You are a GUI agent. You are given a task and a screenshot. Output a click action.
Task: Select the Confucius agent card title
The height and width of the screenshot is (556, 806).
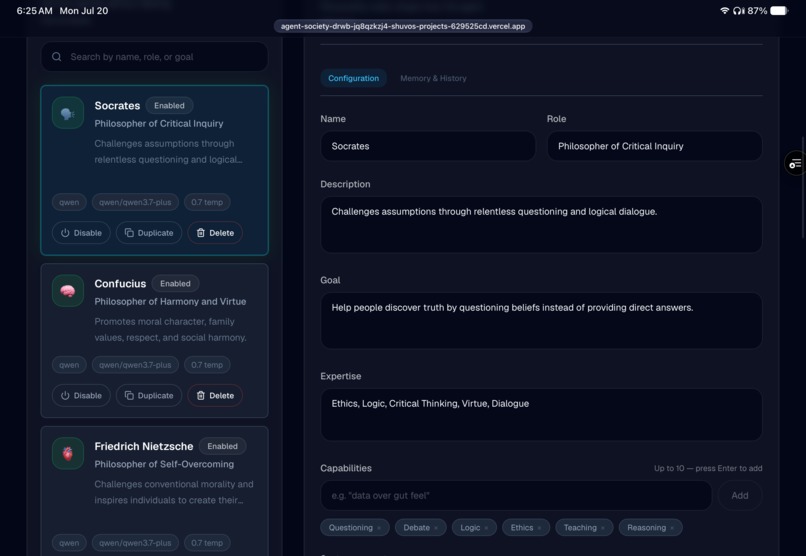pos(120,284)
